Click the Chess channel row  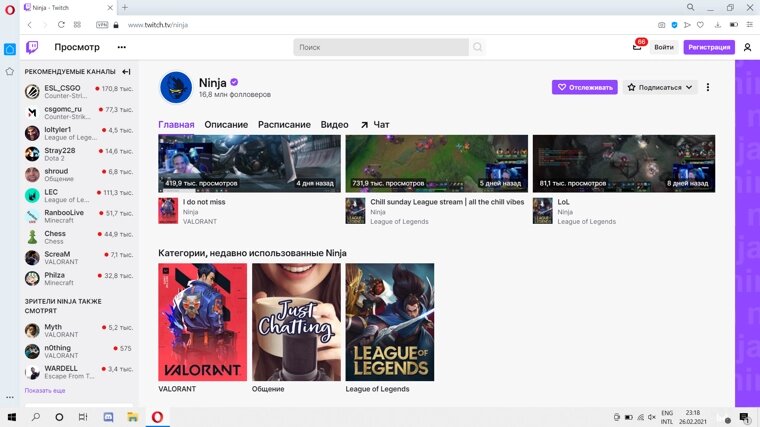pyautogui.click(x=79, y=237)
